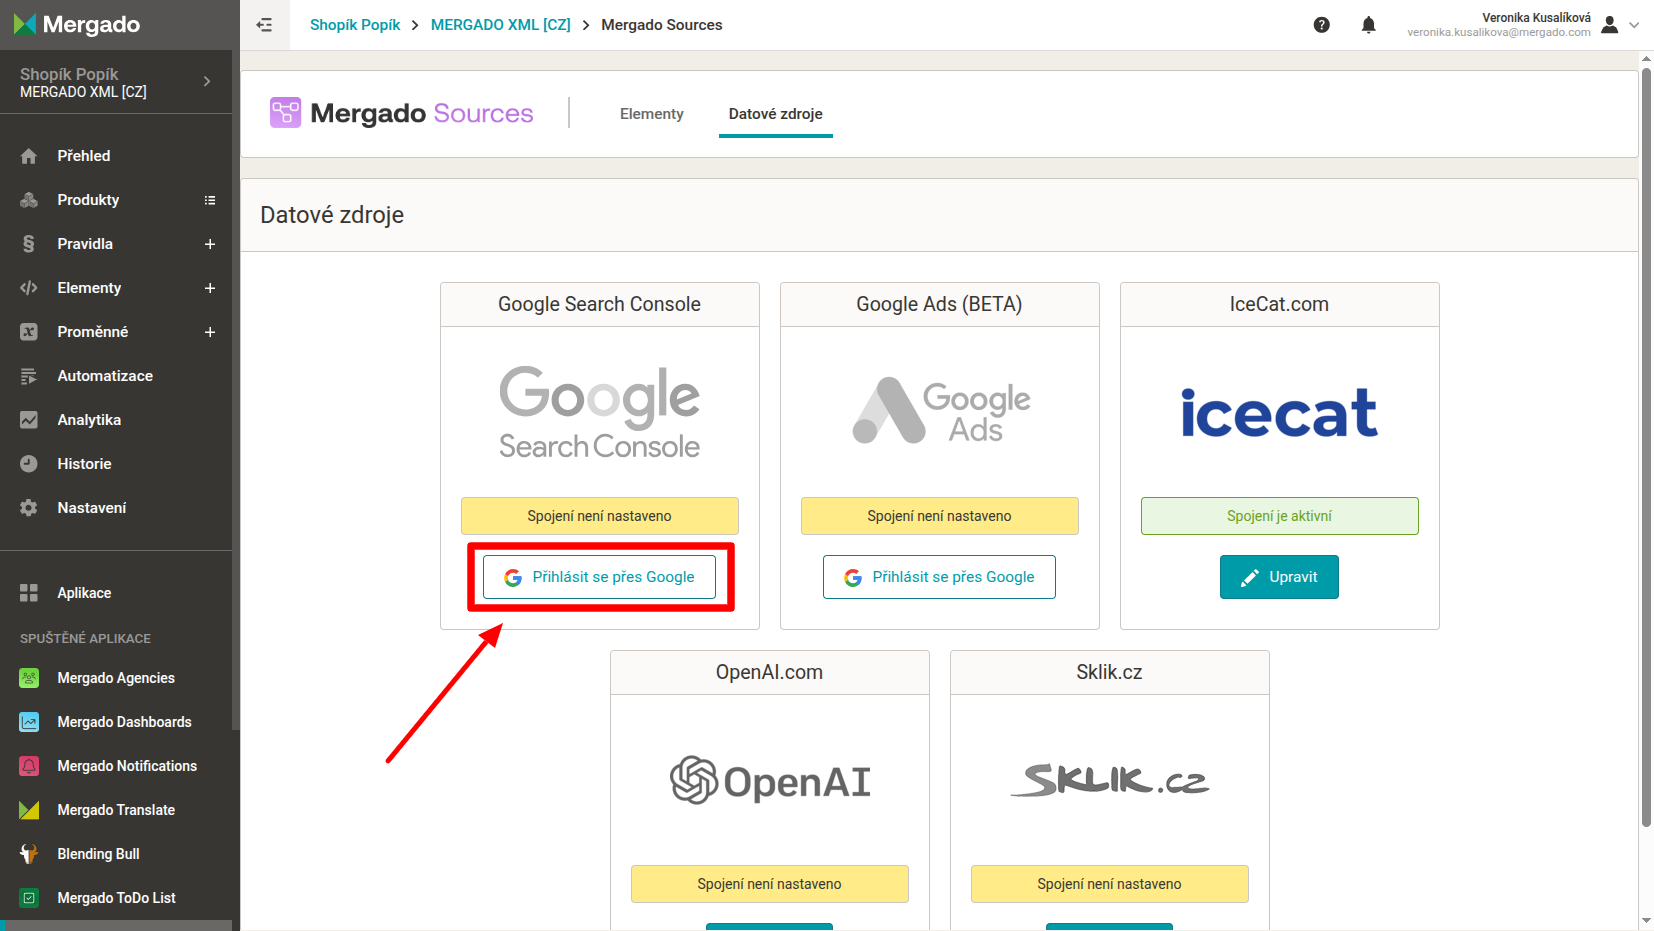Image resolution: width=1654 pixels, height=931 pixels.
Task: Click the Mergado ToDo List checkbox icon
Action: [29, 898]
